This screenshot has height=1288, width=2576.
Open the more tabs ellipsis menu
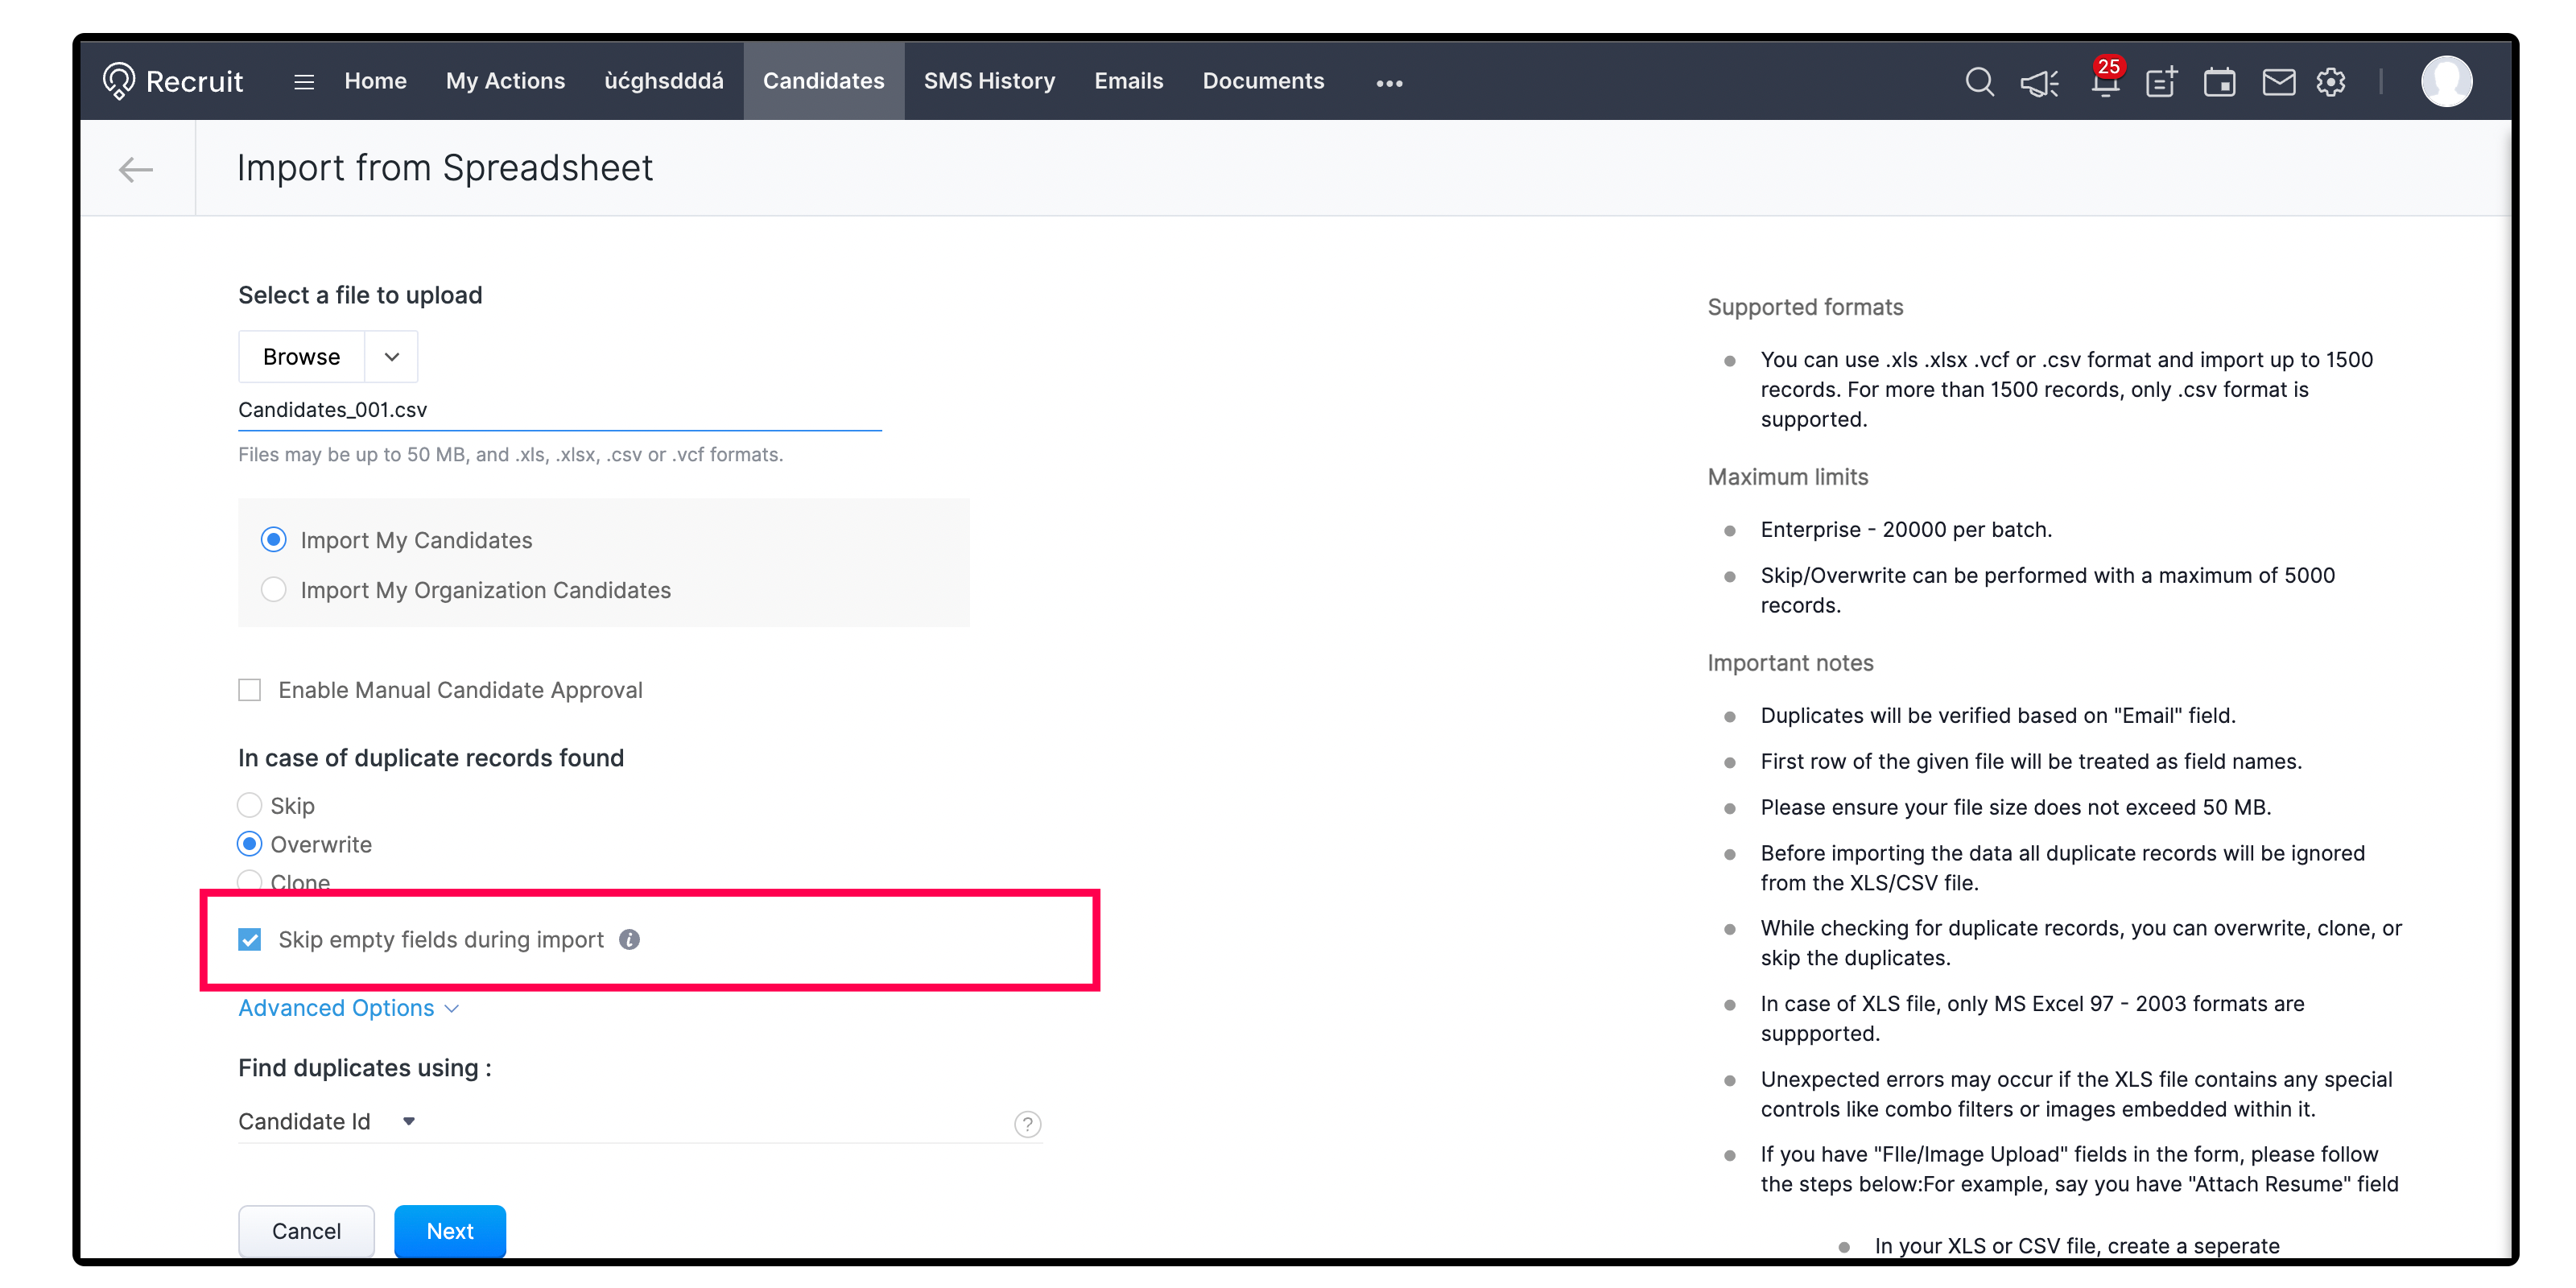coord(1389,83)
